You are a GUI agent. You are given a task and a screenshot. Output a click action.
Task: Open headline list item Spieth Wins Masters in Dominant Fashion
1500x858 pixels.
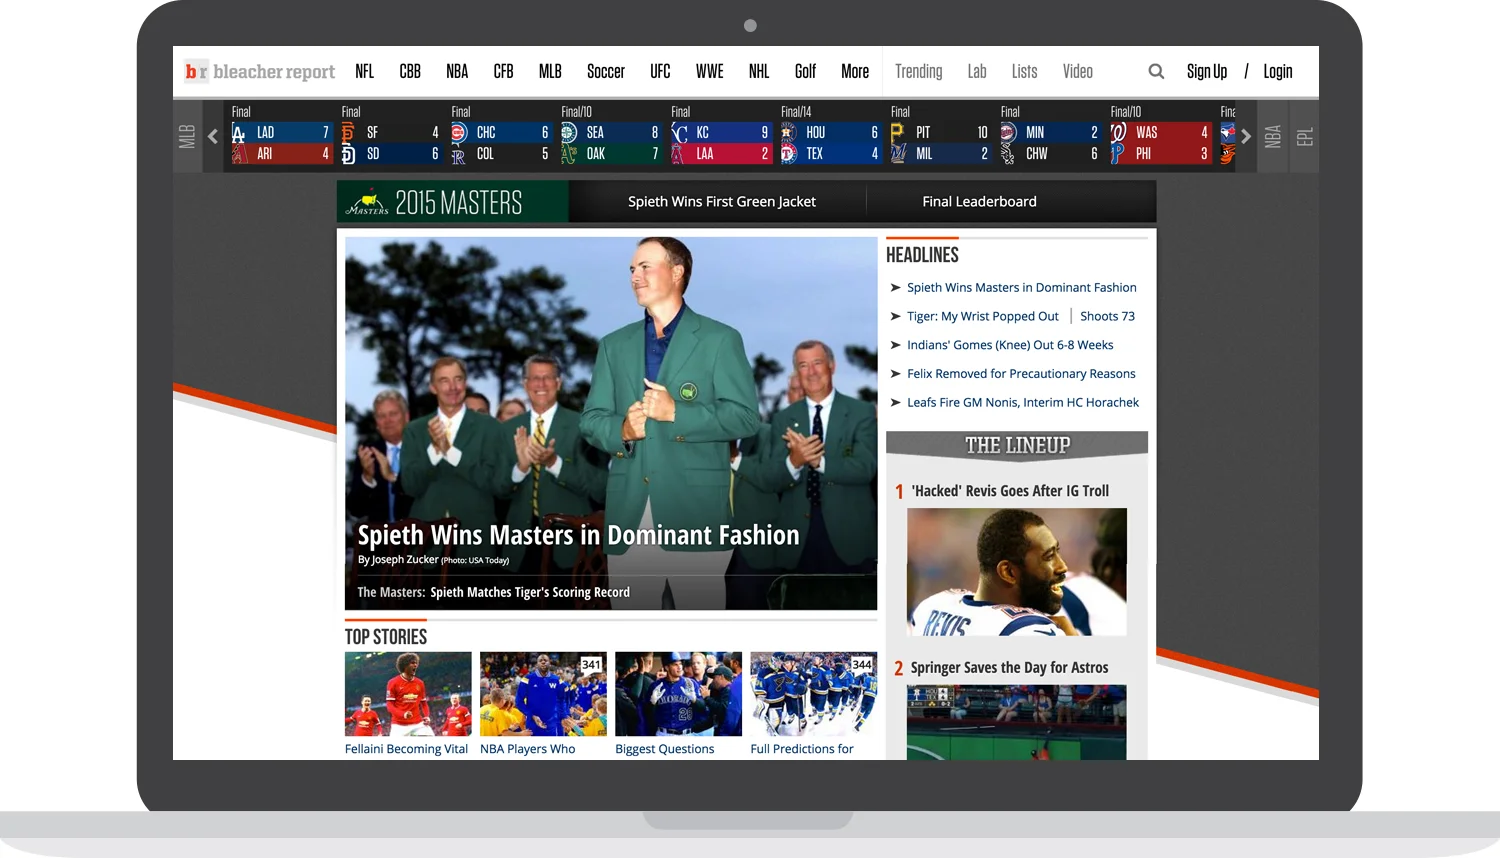[x=1022, y=287]
